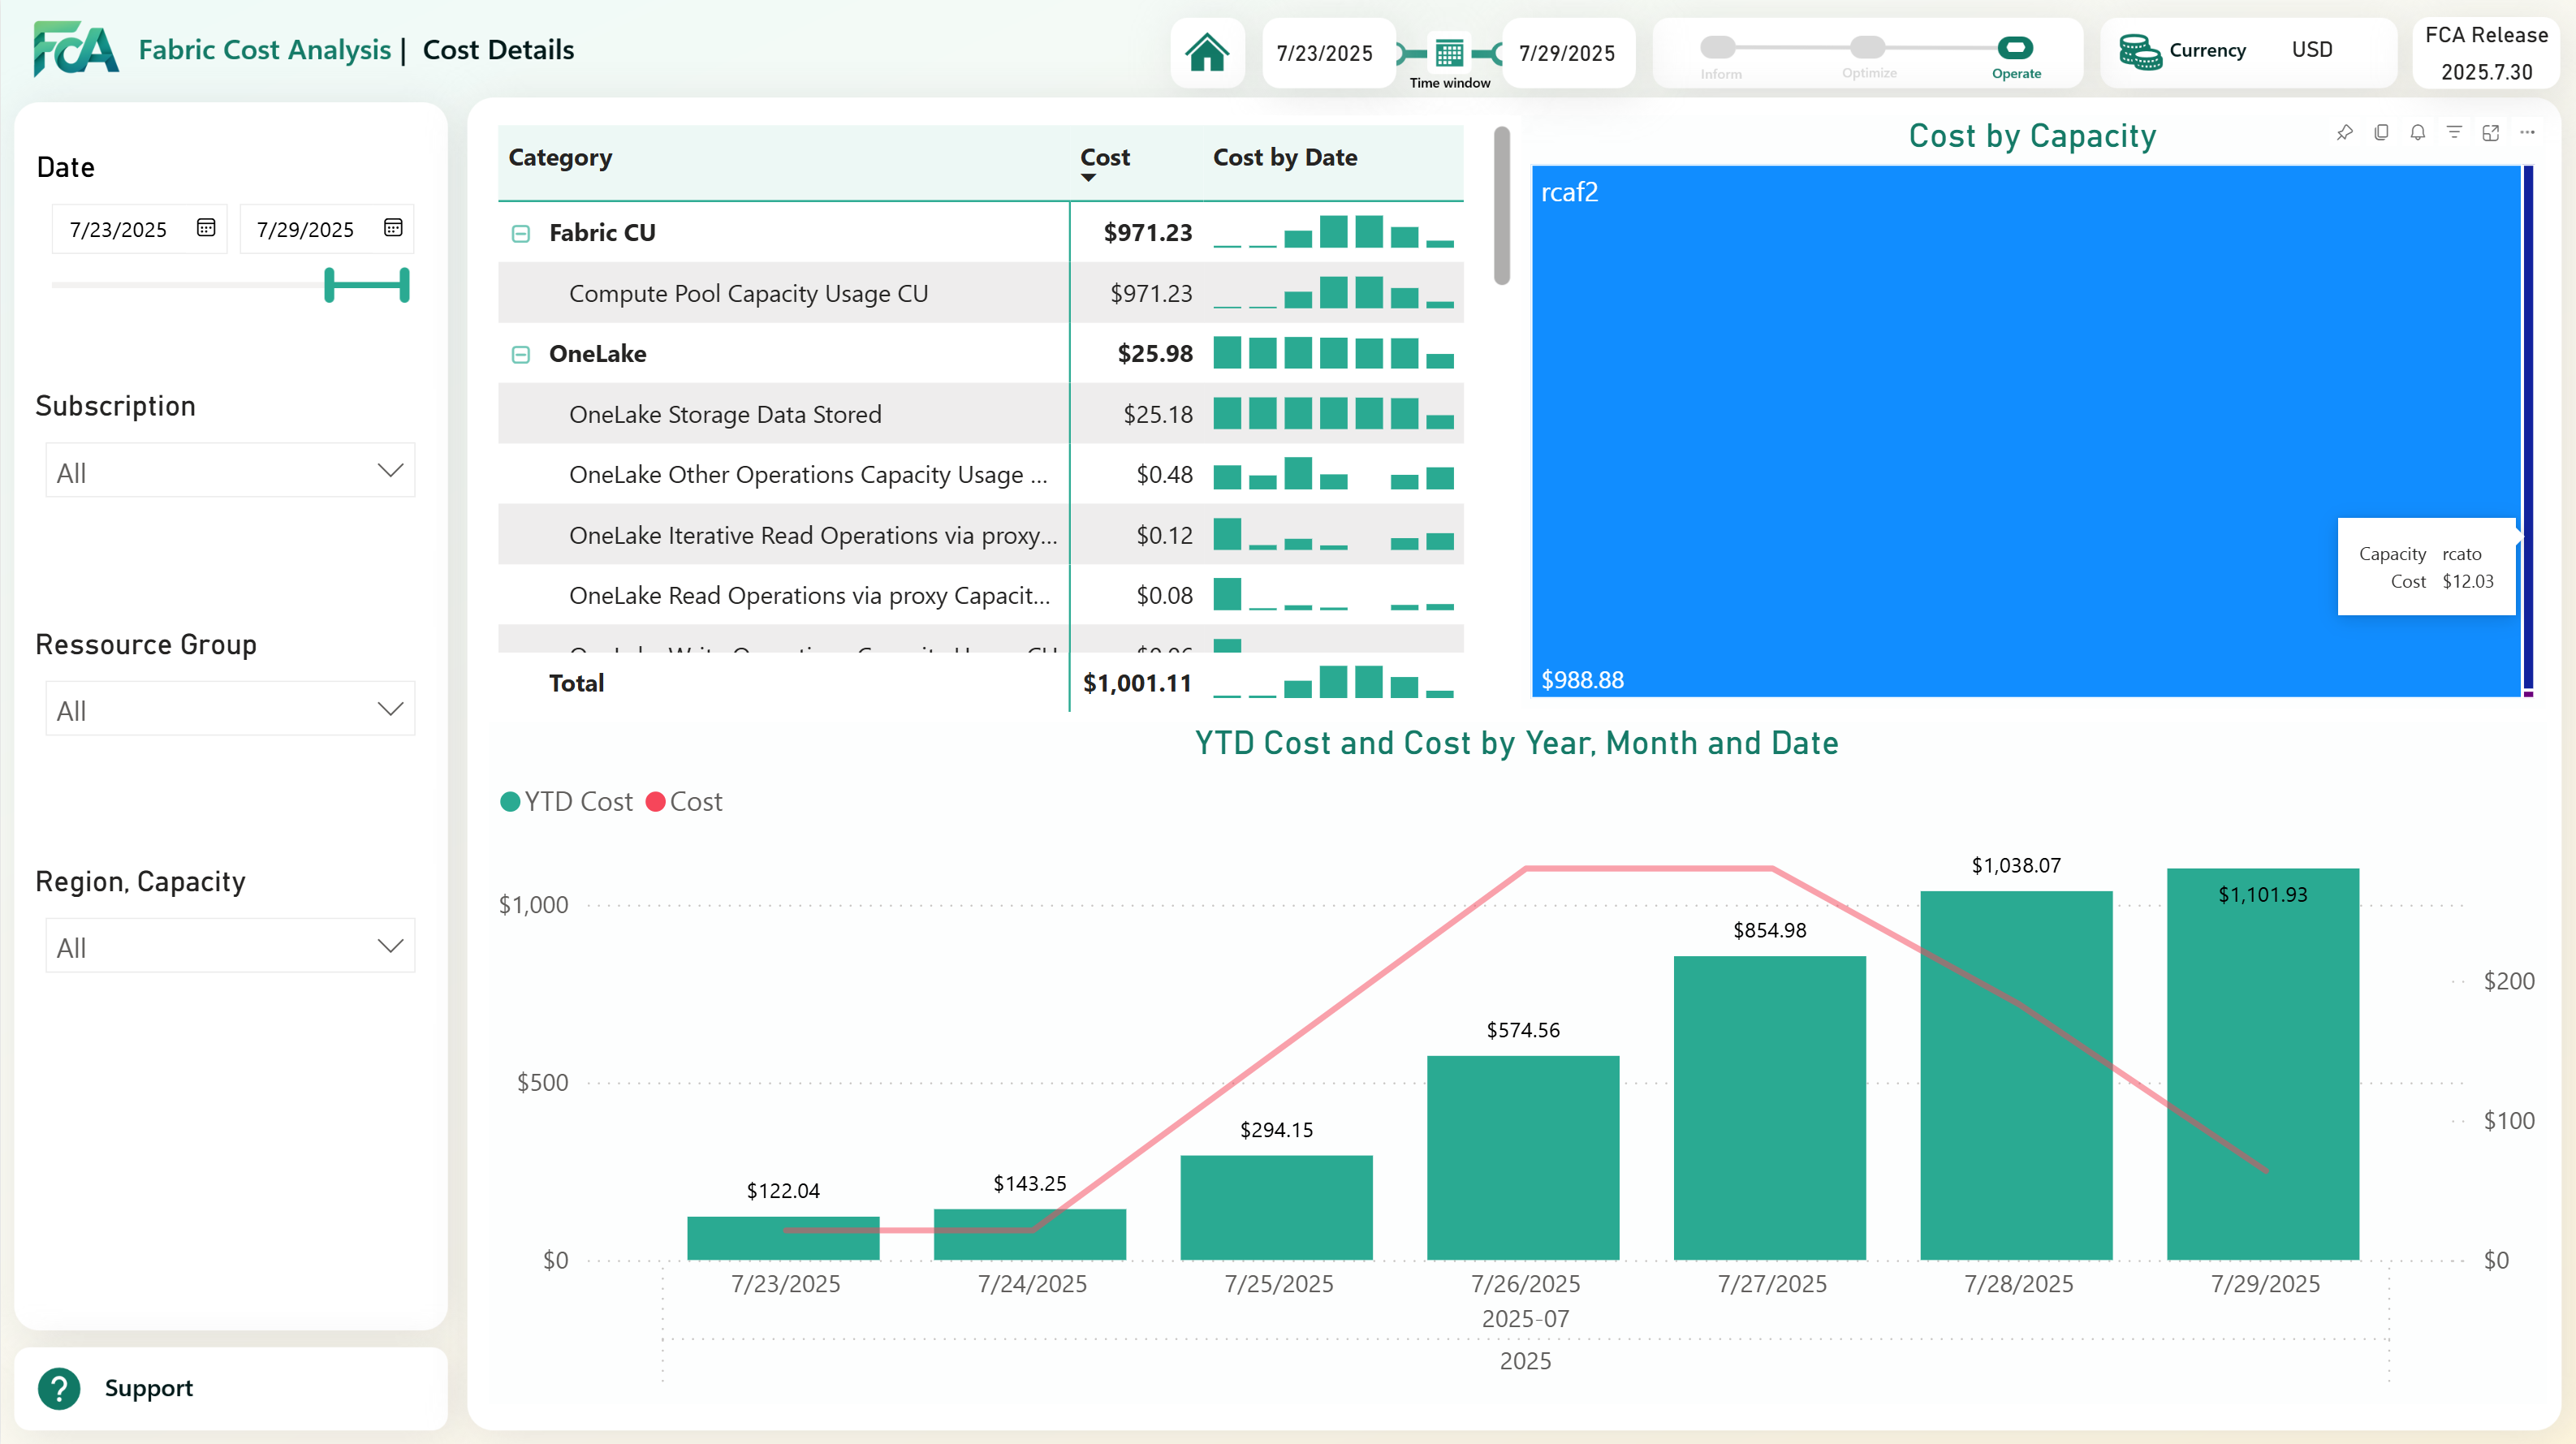Set an alert on Cost by Capacity

pos(2419,132)
